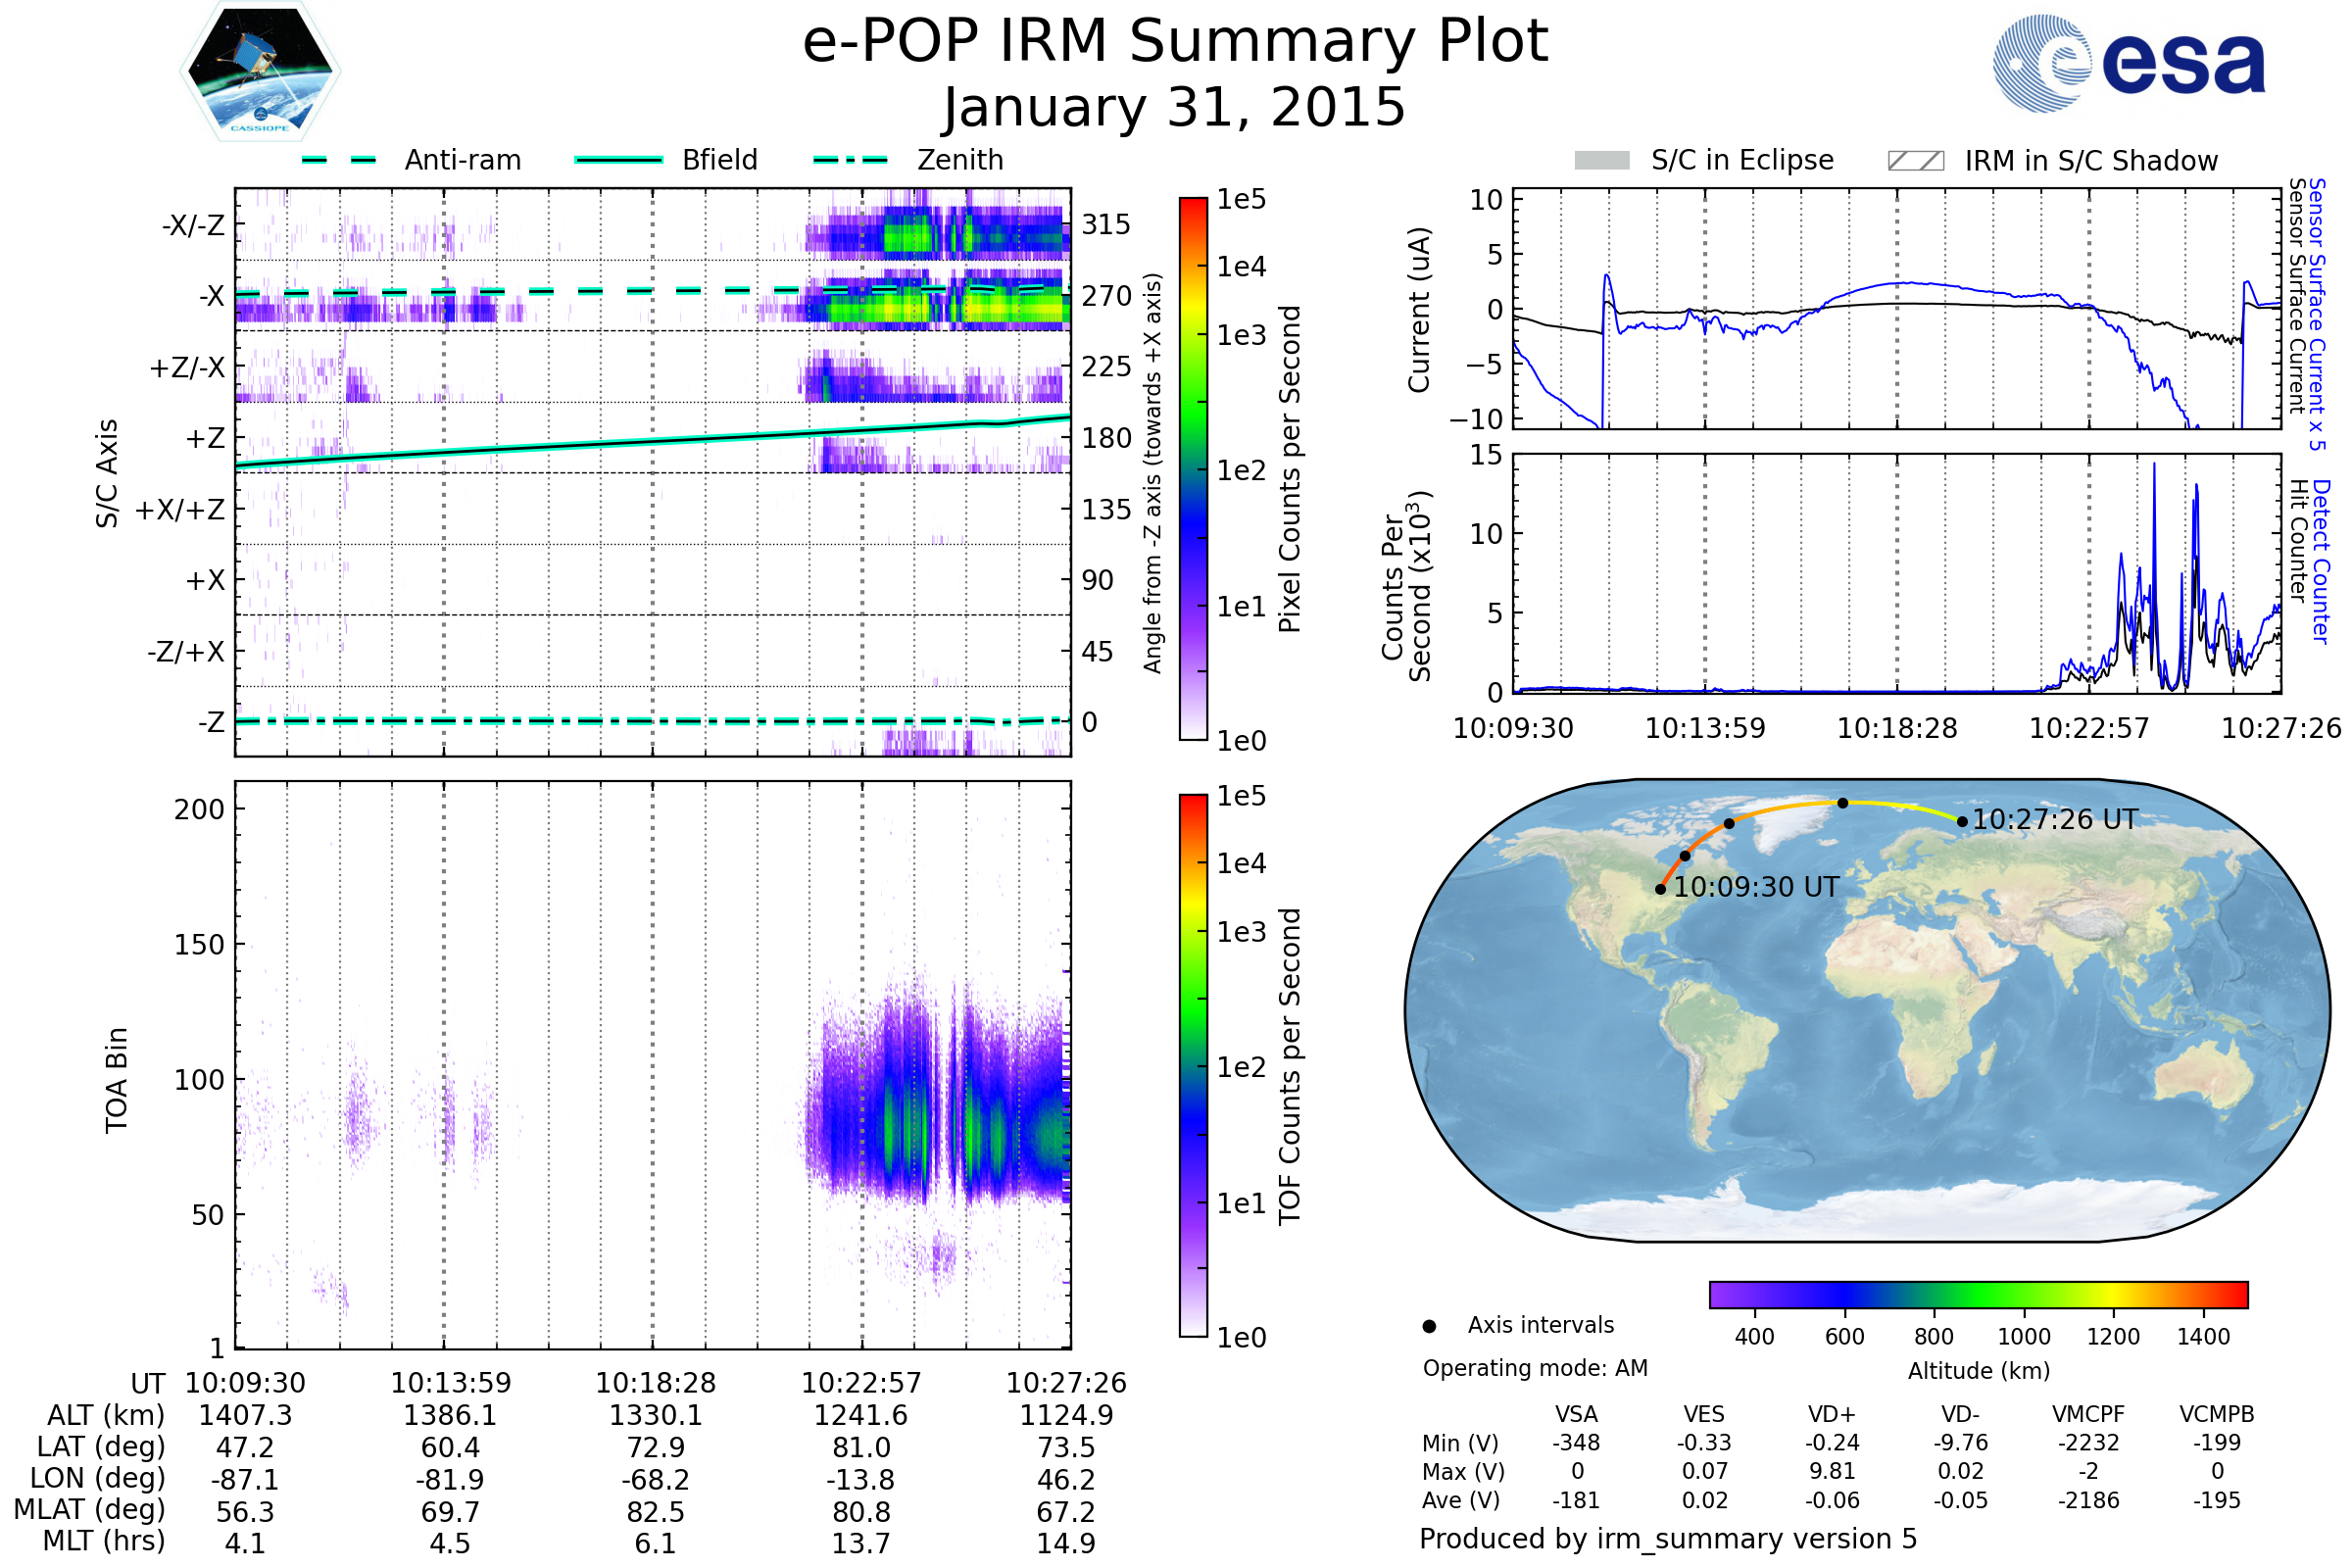This screenshot has height=1568, width=2352.
Task: Click the e-POP IRM Summary Plot title
Action: 1175,42
